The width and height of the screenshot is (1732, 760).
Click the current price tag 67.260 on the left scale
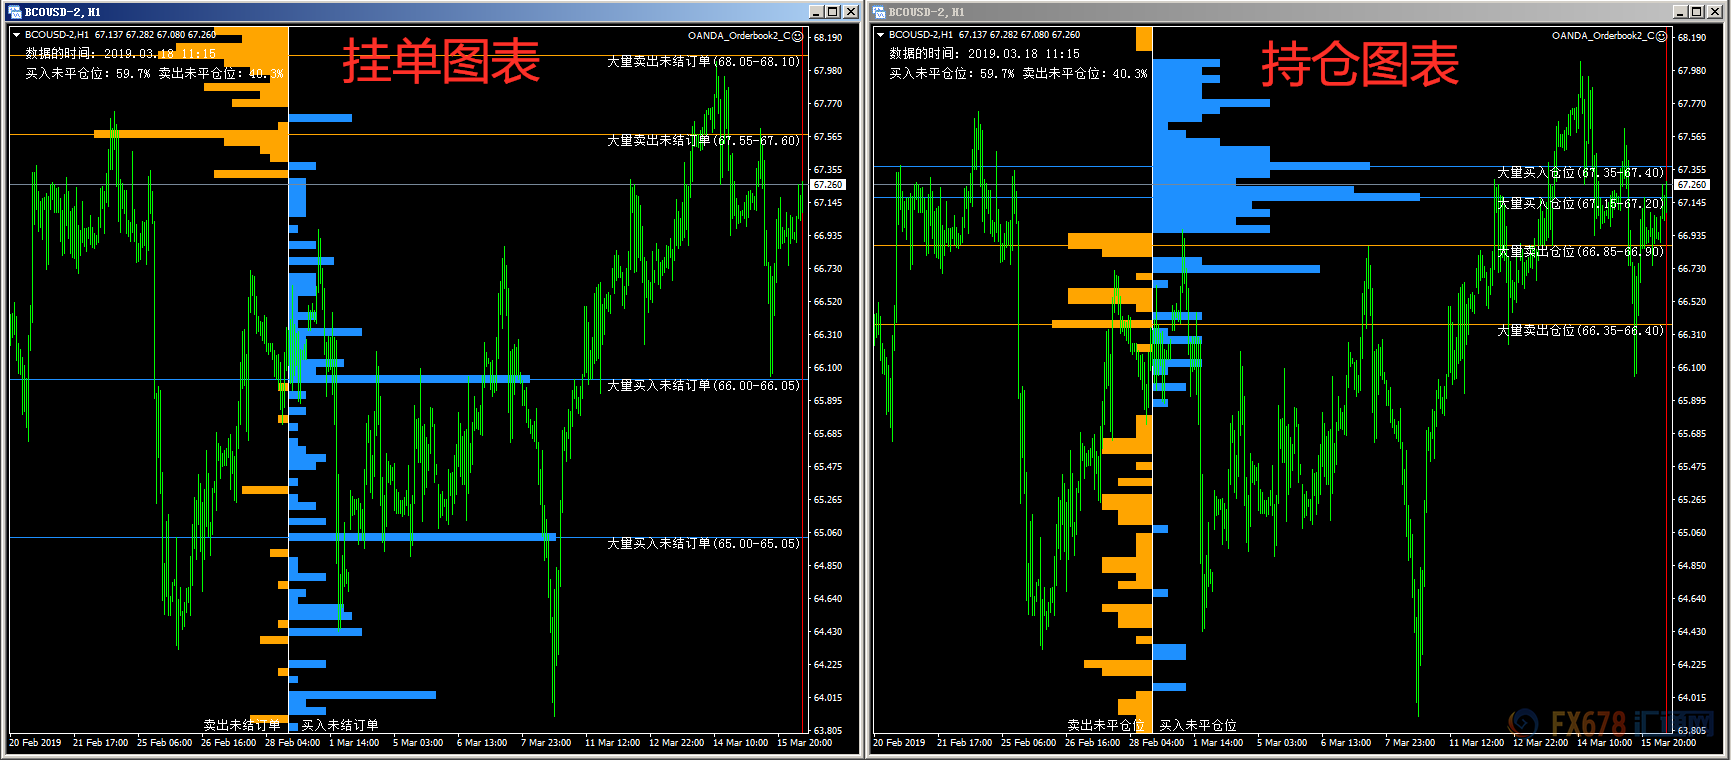[828, 185]
